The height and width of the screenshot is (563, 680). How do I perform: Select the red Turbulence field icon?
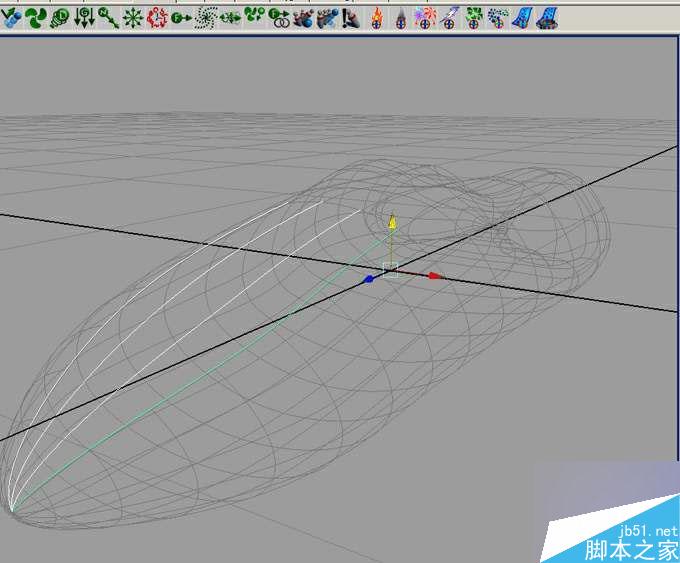[157, 18]
